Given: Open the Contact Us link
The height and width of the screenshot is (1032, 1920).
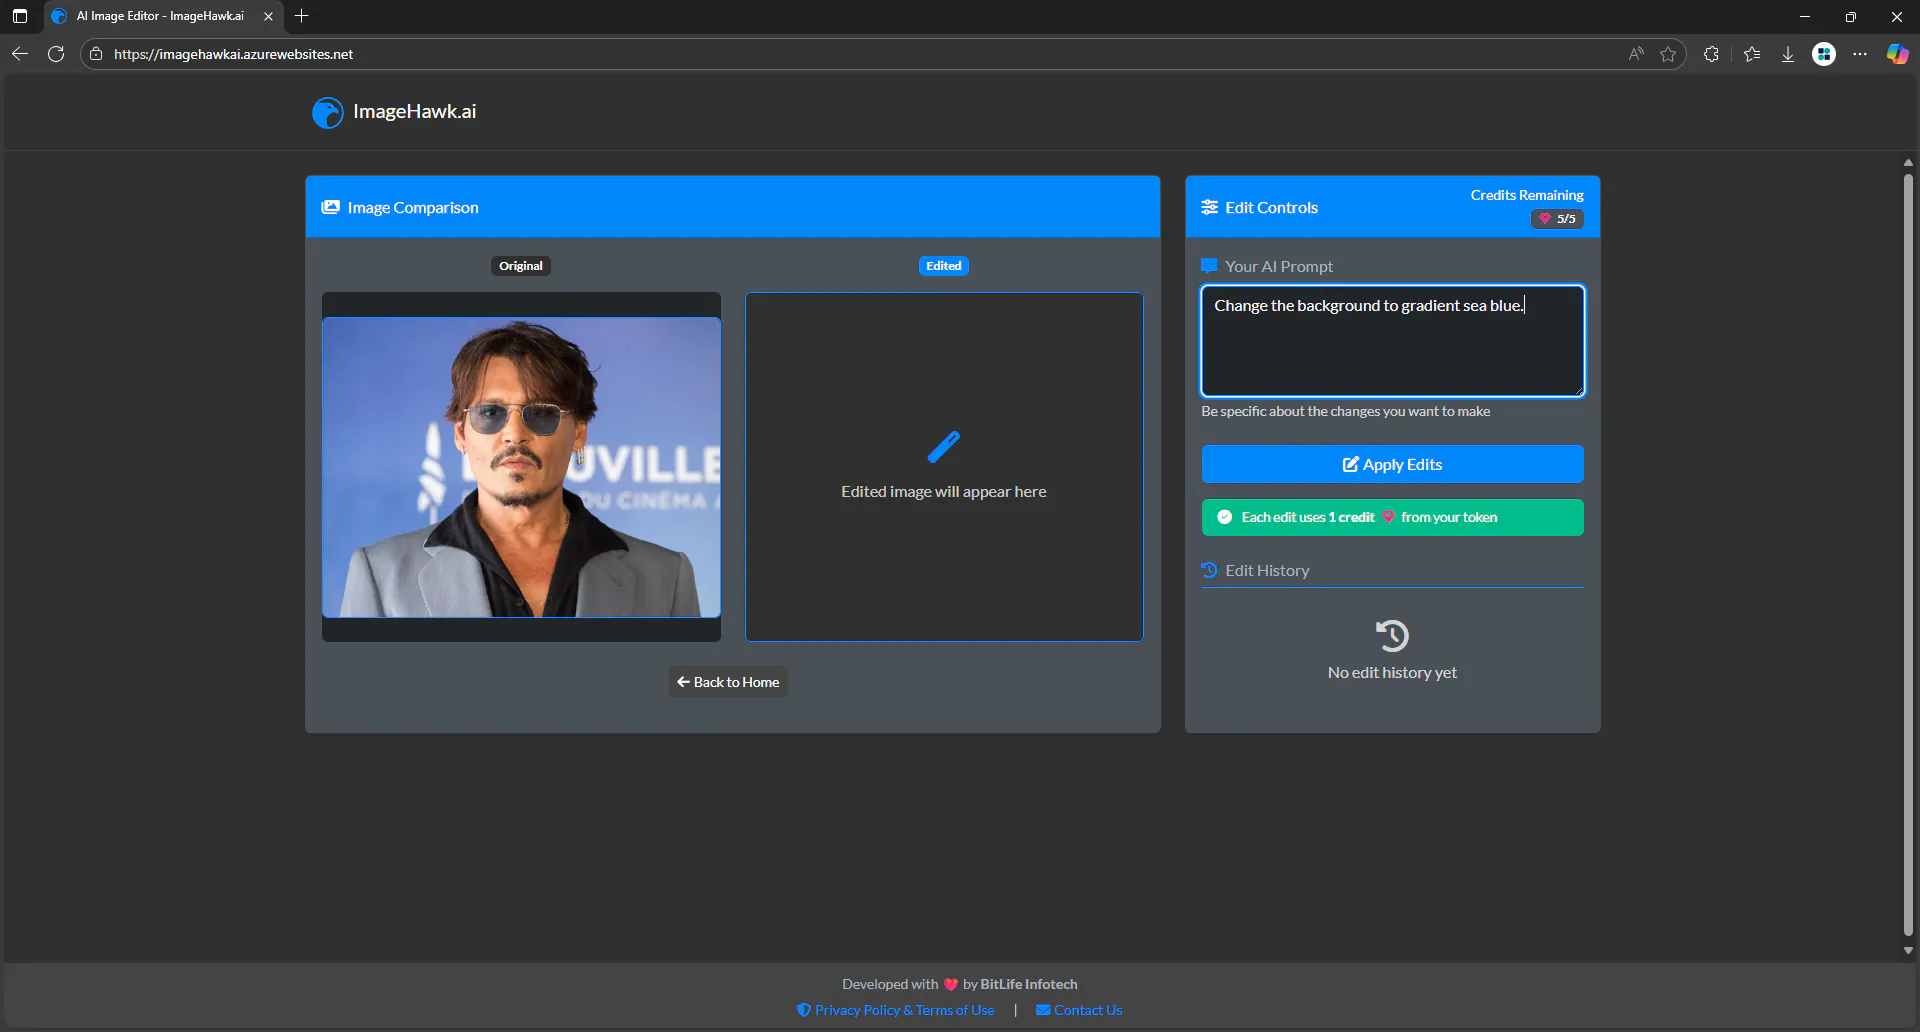Looking at the screenshot, I should pyautogui.click(x=1079, y=1010).
